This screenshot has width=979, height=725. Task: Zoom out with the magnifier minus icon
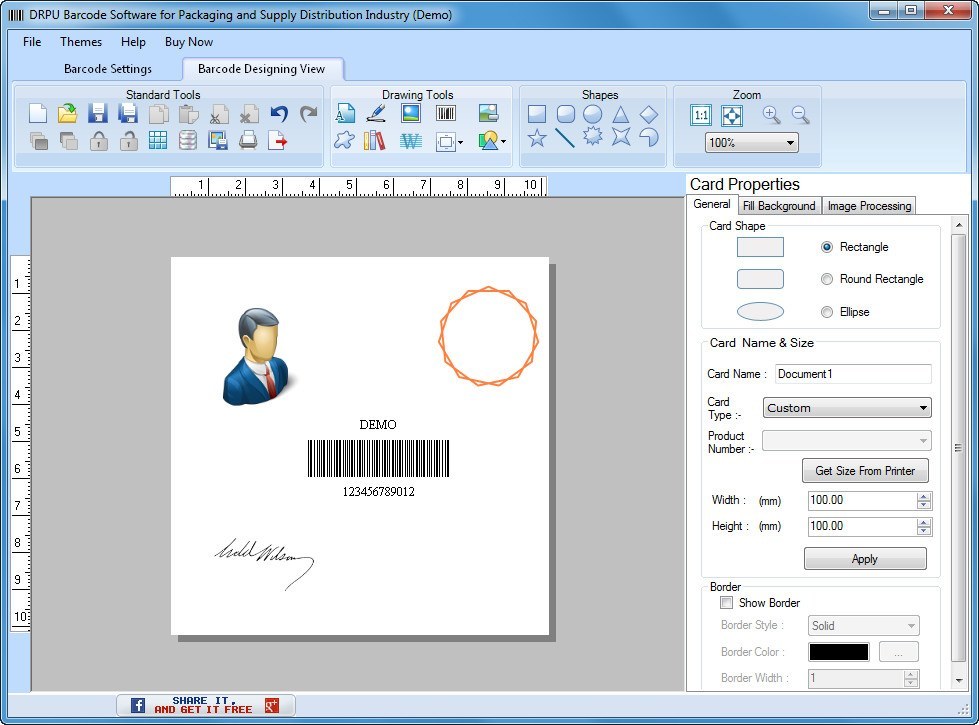click(800, 114)
